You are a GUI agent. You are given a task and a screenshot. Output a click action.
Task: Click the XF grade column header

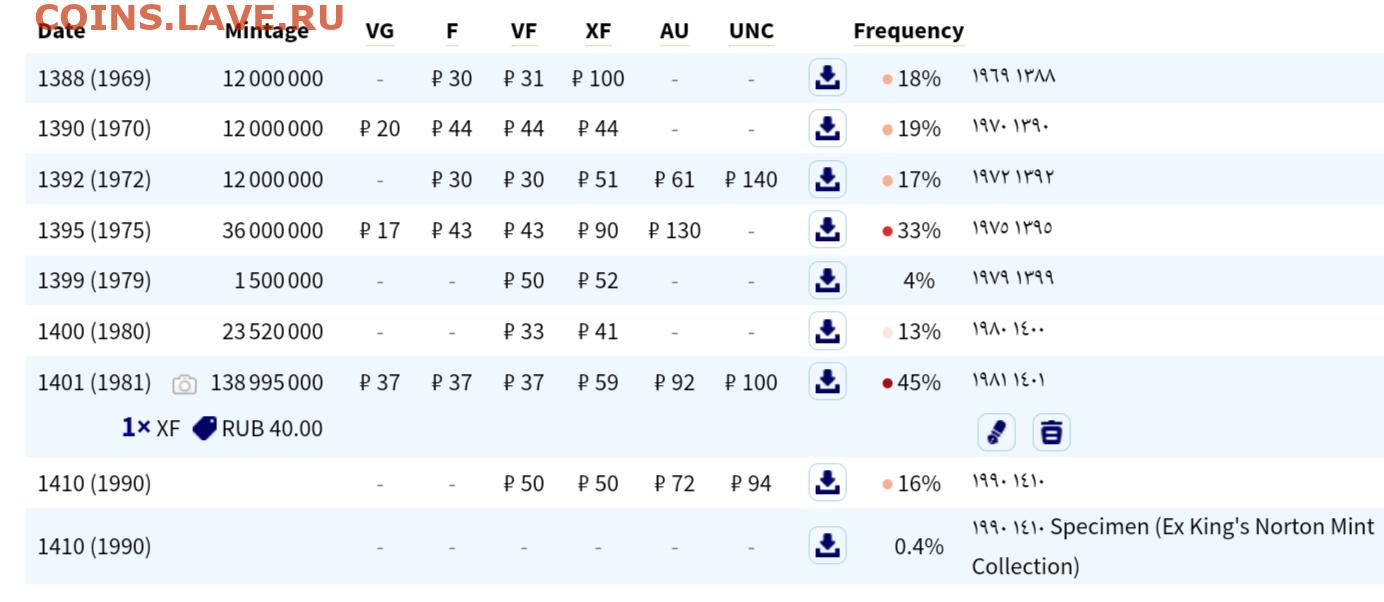pos(598,31)
